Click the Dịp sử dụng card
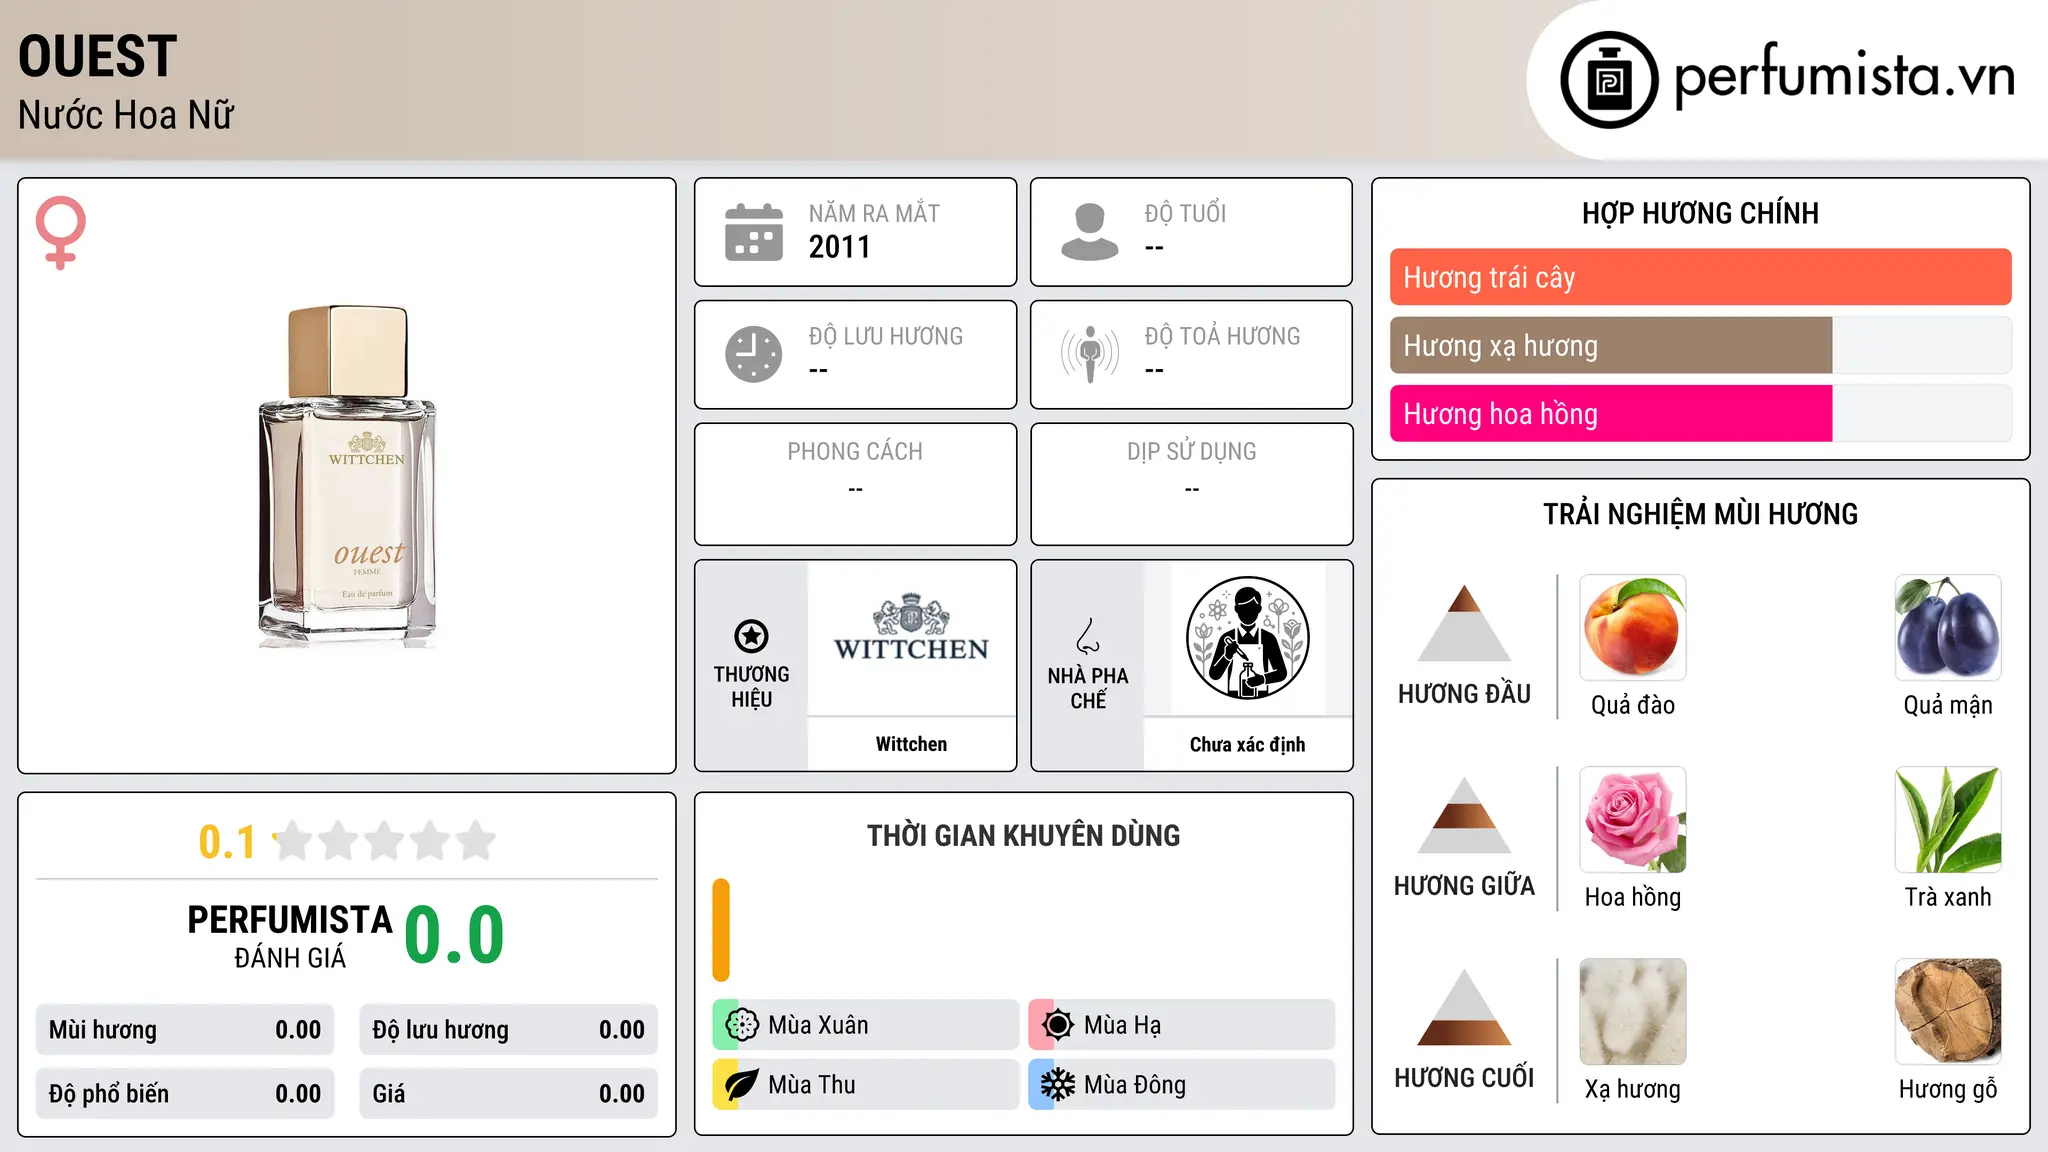Viewport: 2048px width, 1152px height. click(1192, 484)
